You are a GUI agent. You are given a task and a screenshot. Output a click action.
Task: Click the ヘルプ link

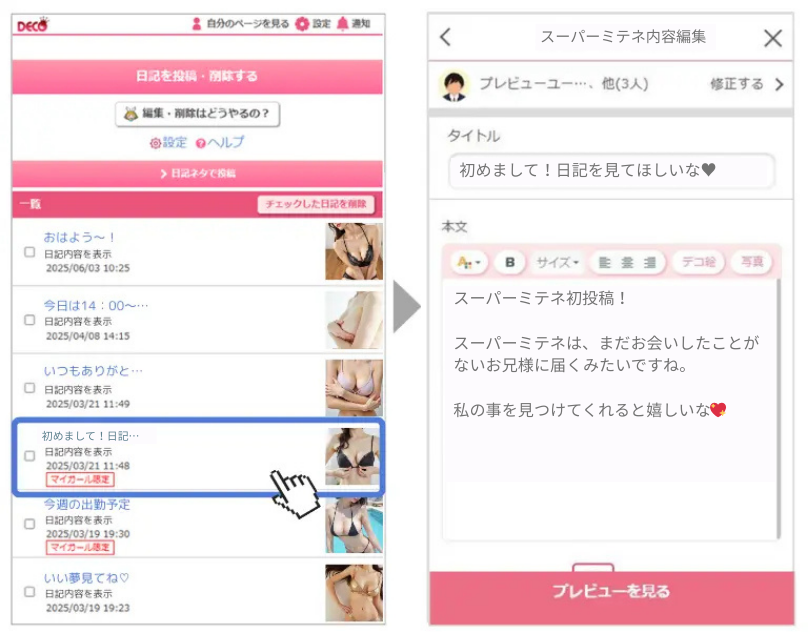pyautogui.click(x=220, y=143)
